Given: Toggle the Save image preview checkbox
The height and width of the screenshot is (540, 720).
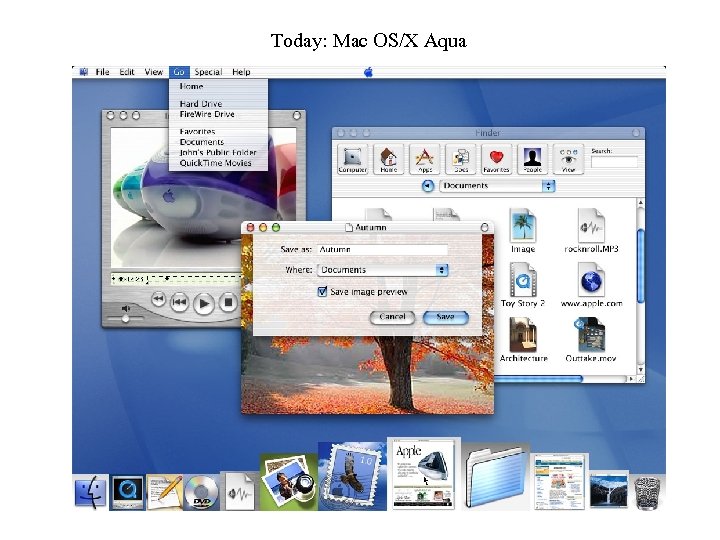Looking at the screenshot, I should click(322, 292).
